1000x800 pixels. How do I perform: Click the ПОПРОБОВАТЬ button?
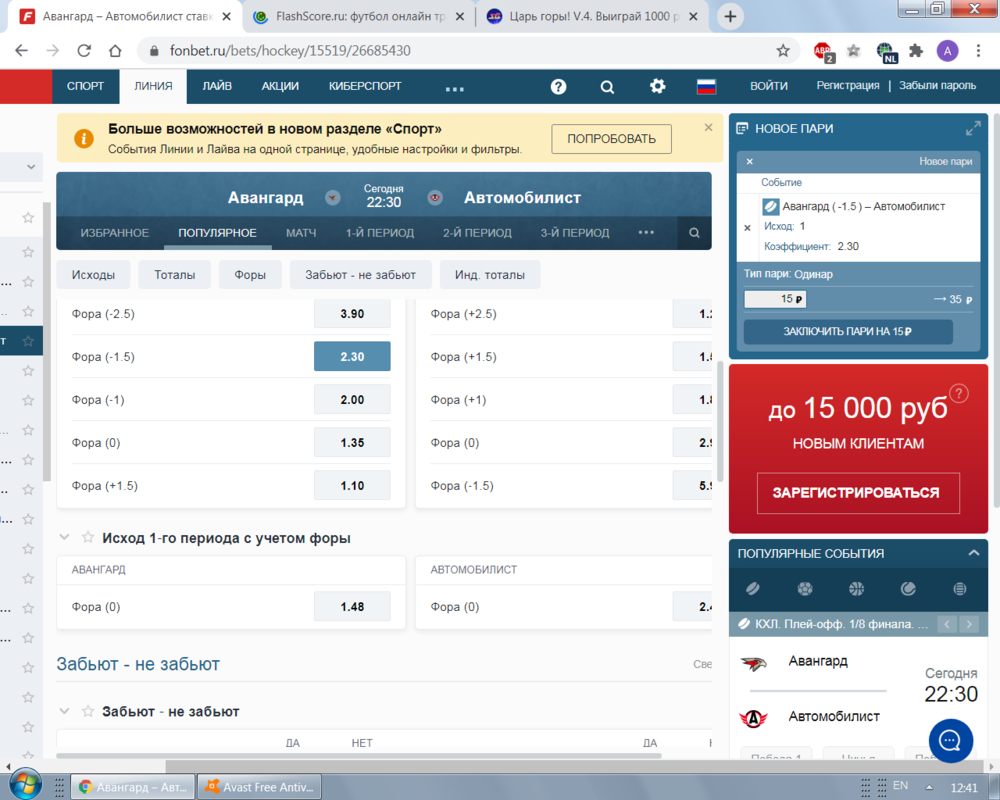(x=612, y=139)
